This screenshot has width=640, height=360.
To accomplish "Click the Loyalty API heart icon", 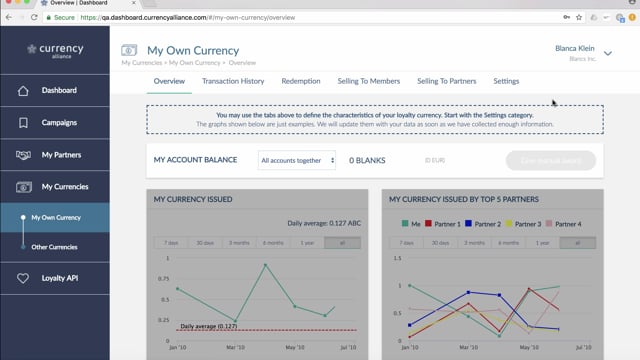I will point(23,278).
